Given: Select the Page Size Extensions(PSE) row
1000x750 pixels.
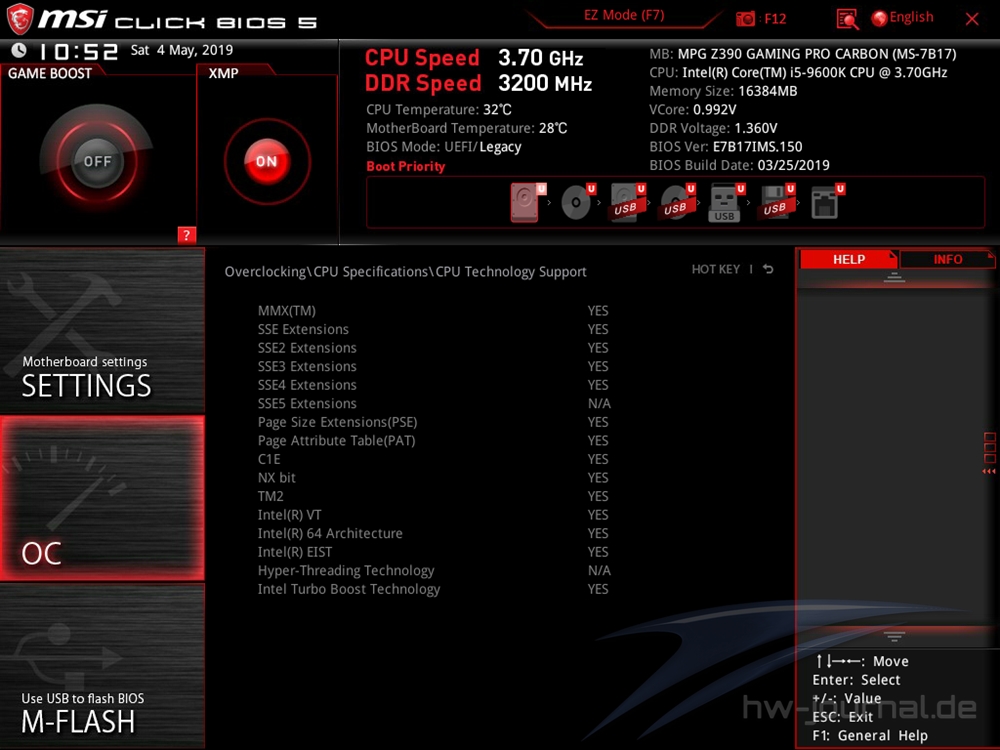Looking at the screenshot, I should click(x=434, y=422).
